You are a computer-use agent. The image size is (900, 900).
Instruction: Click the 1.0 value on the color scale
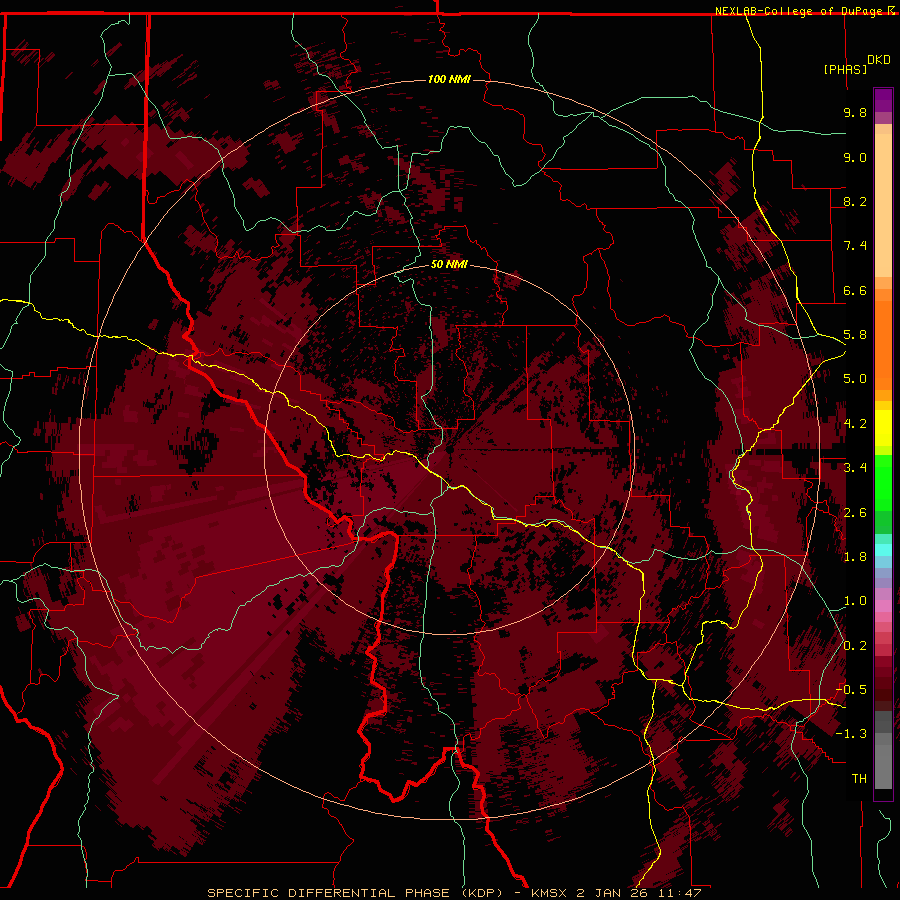pos(855,601)
